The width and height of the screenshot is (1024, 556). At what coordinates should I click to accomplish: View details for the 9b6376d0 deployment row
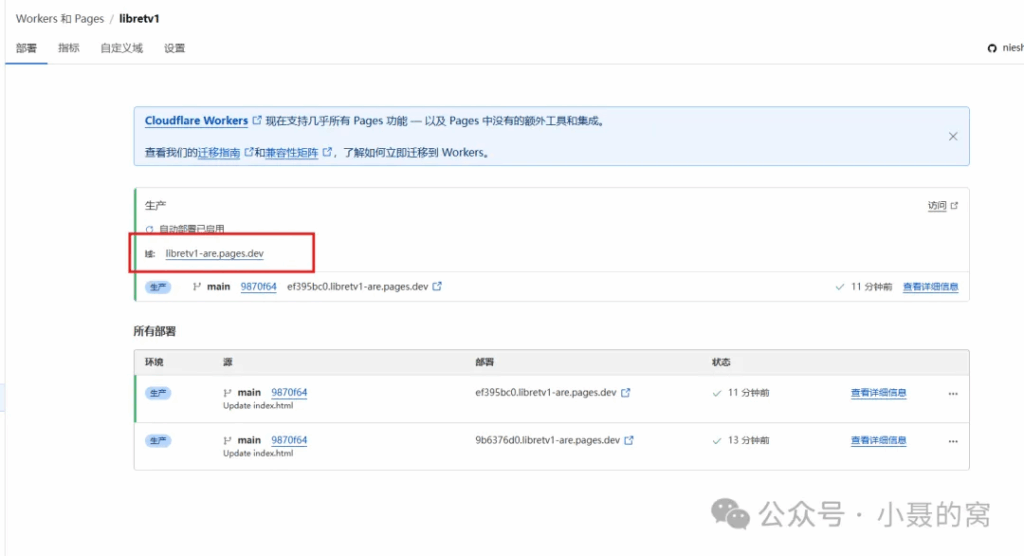tap(878, 440)
